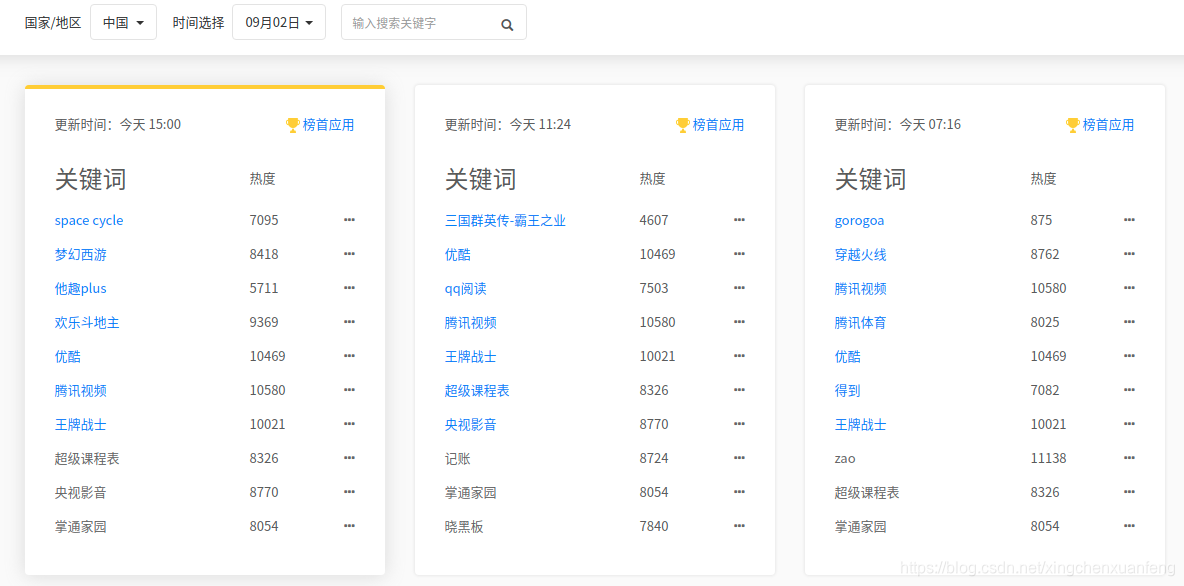Open the space cycle keyword link

coord(88,220)
